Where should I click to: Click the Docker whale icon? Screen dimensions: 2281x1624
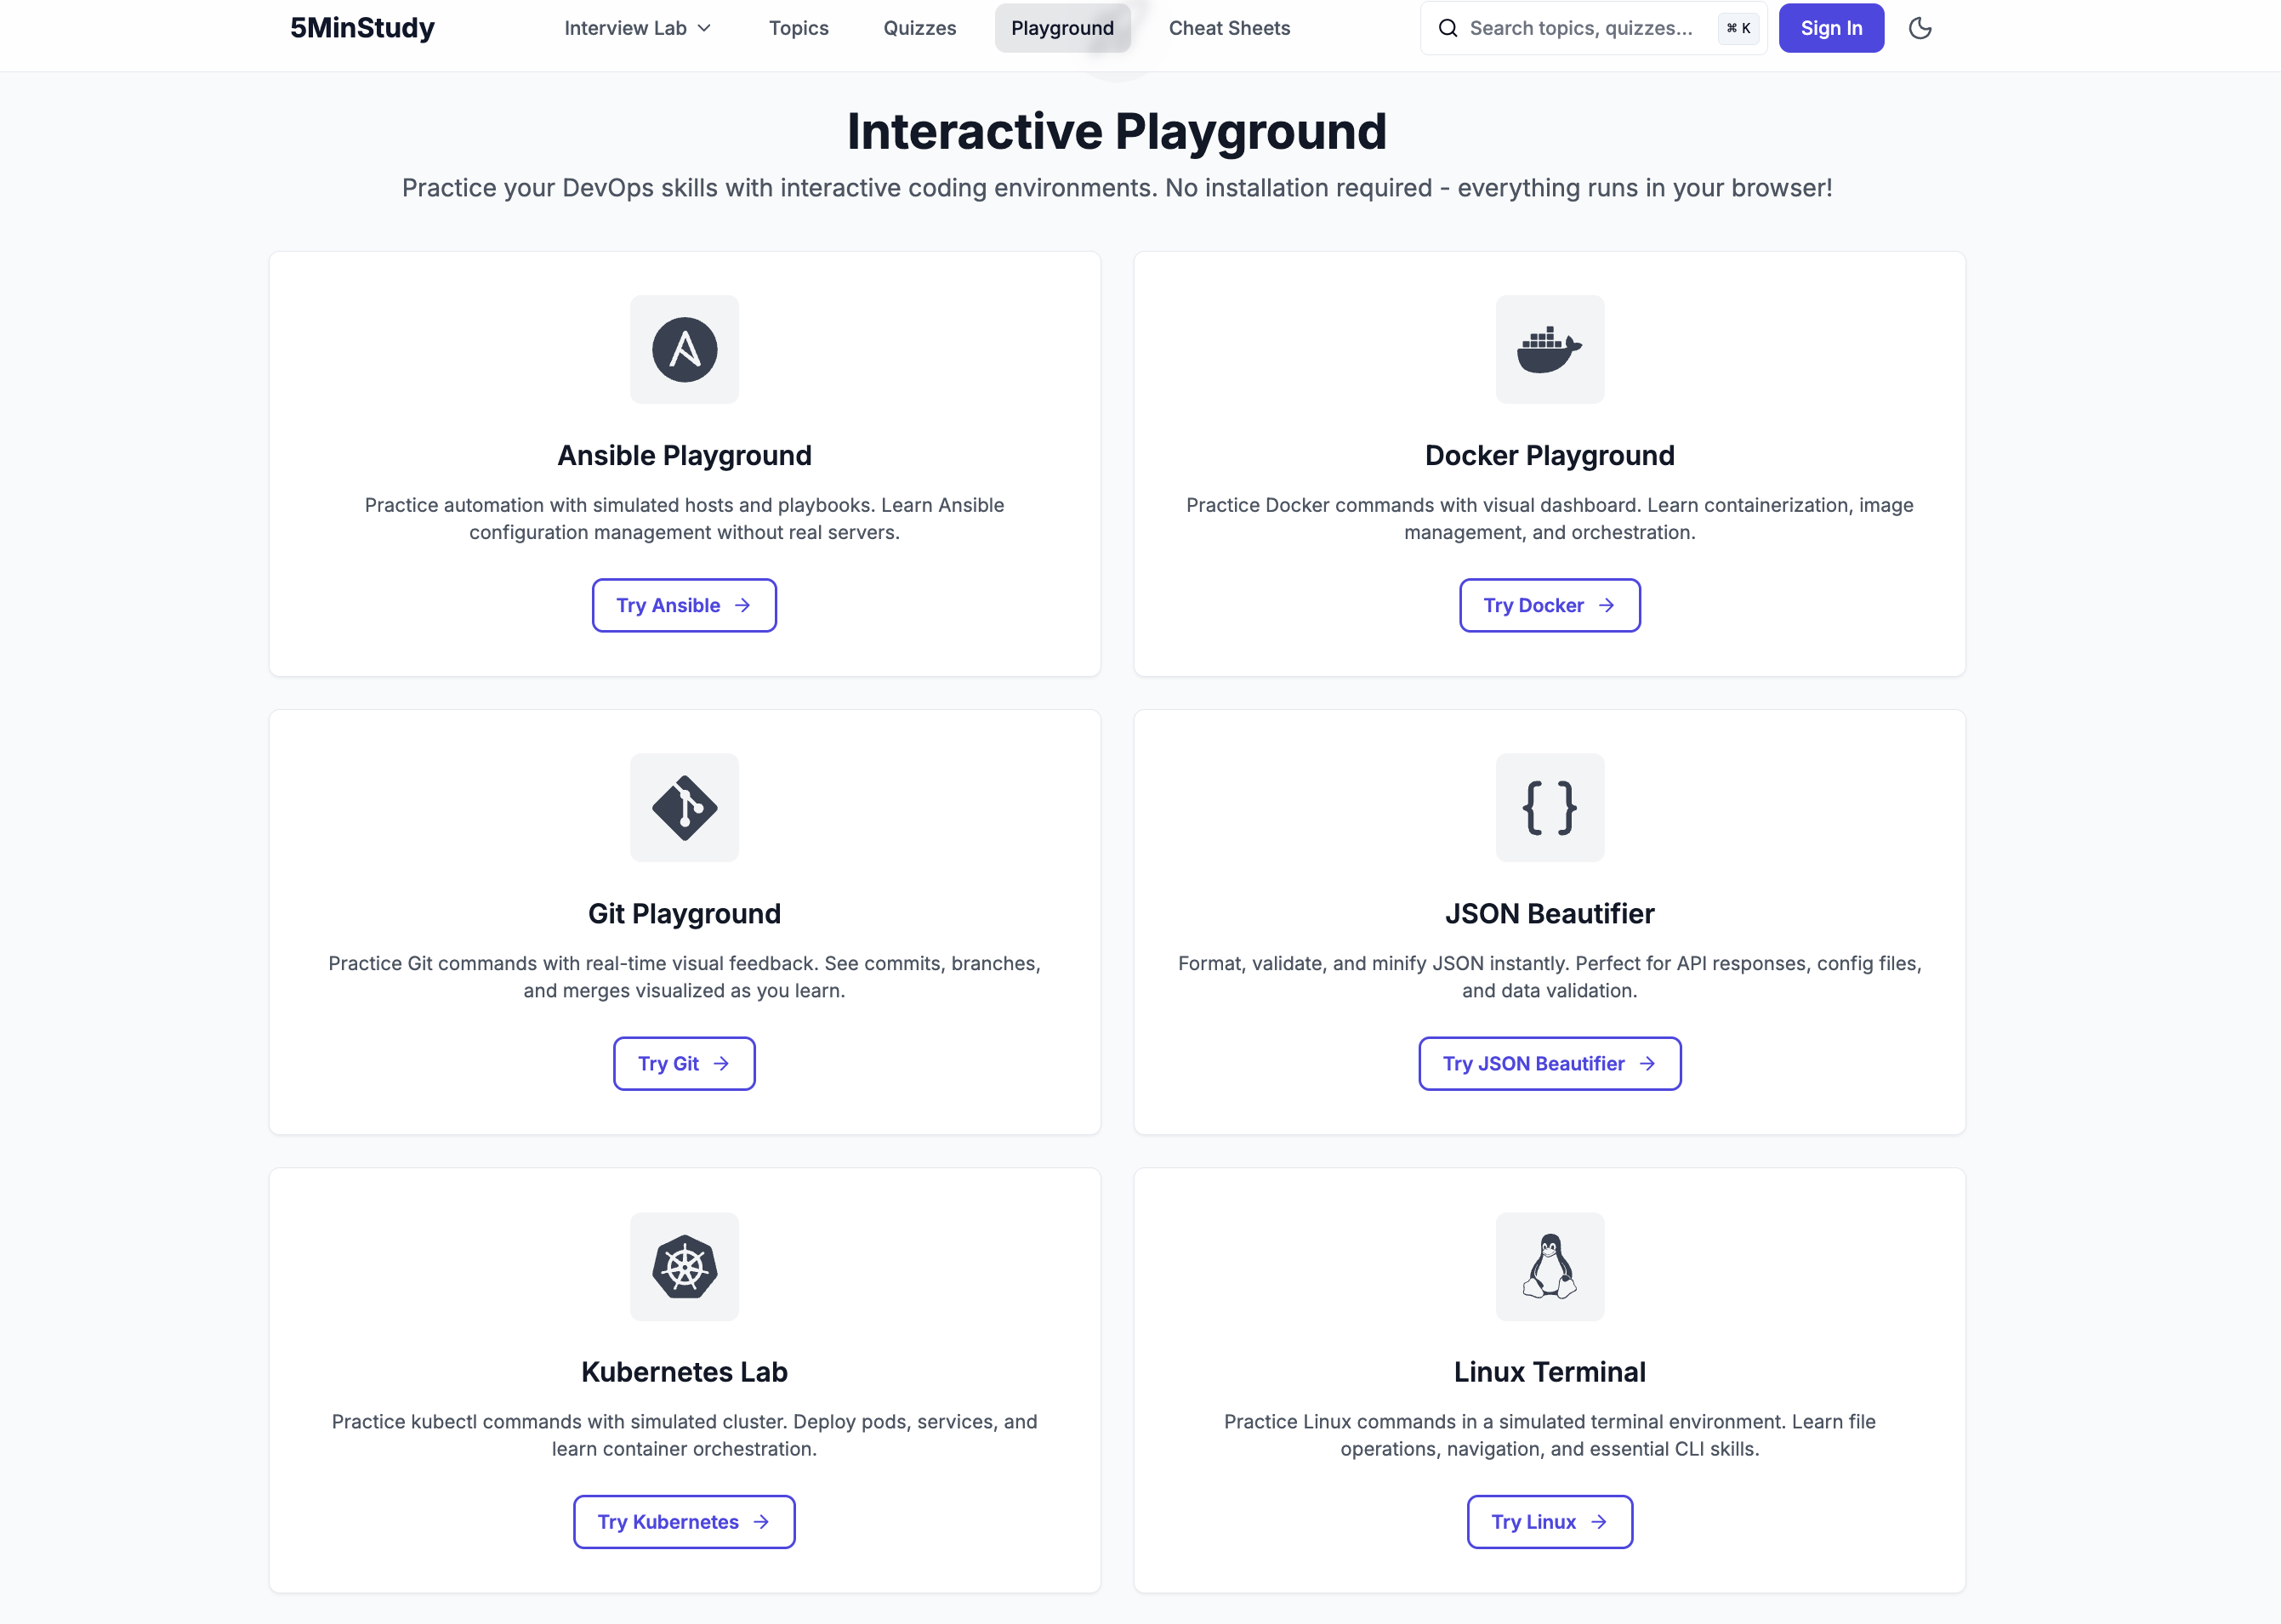(1549, 349)
